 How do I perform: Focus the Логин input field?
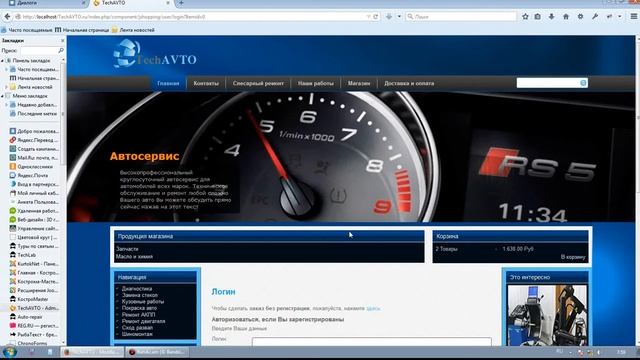pos(371,342)
